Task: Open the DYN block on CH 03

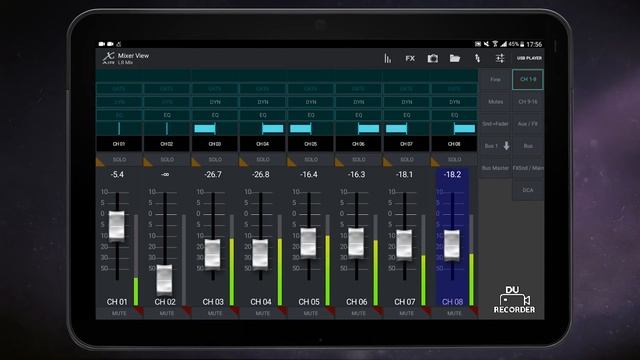Action: point(215,102)
